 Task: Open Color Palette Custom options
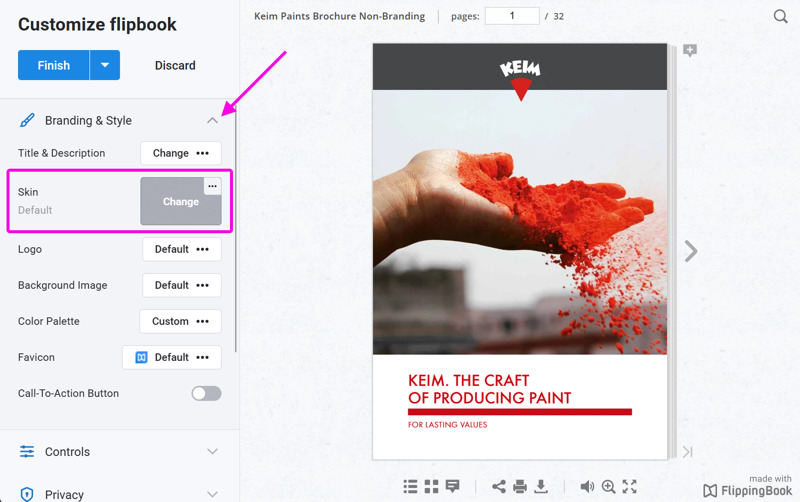180,321
